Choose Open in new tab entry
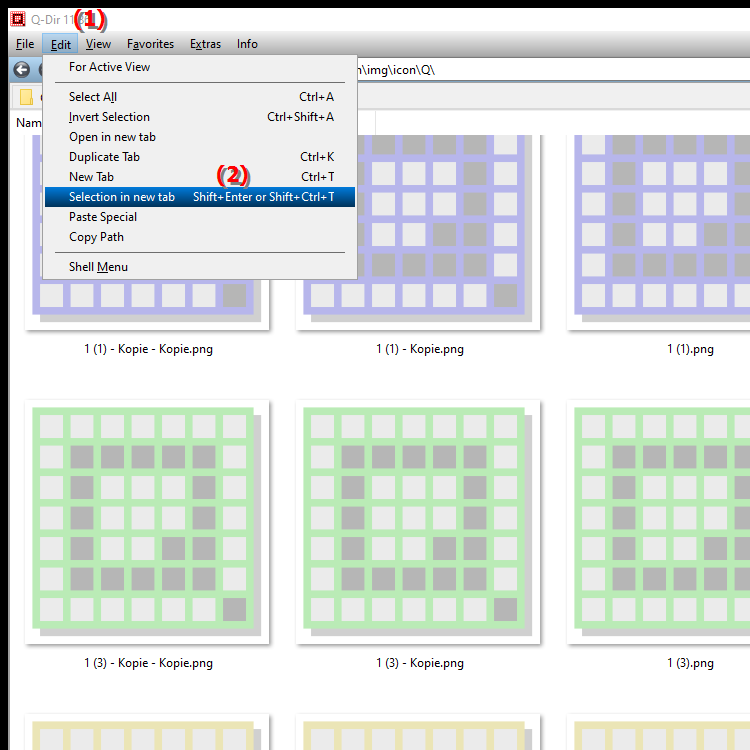The height and width of the screenshot is (750, 750). (200, 137)
